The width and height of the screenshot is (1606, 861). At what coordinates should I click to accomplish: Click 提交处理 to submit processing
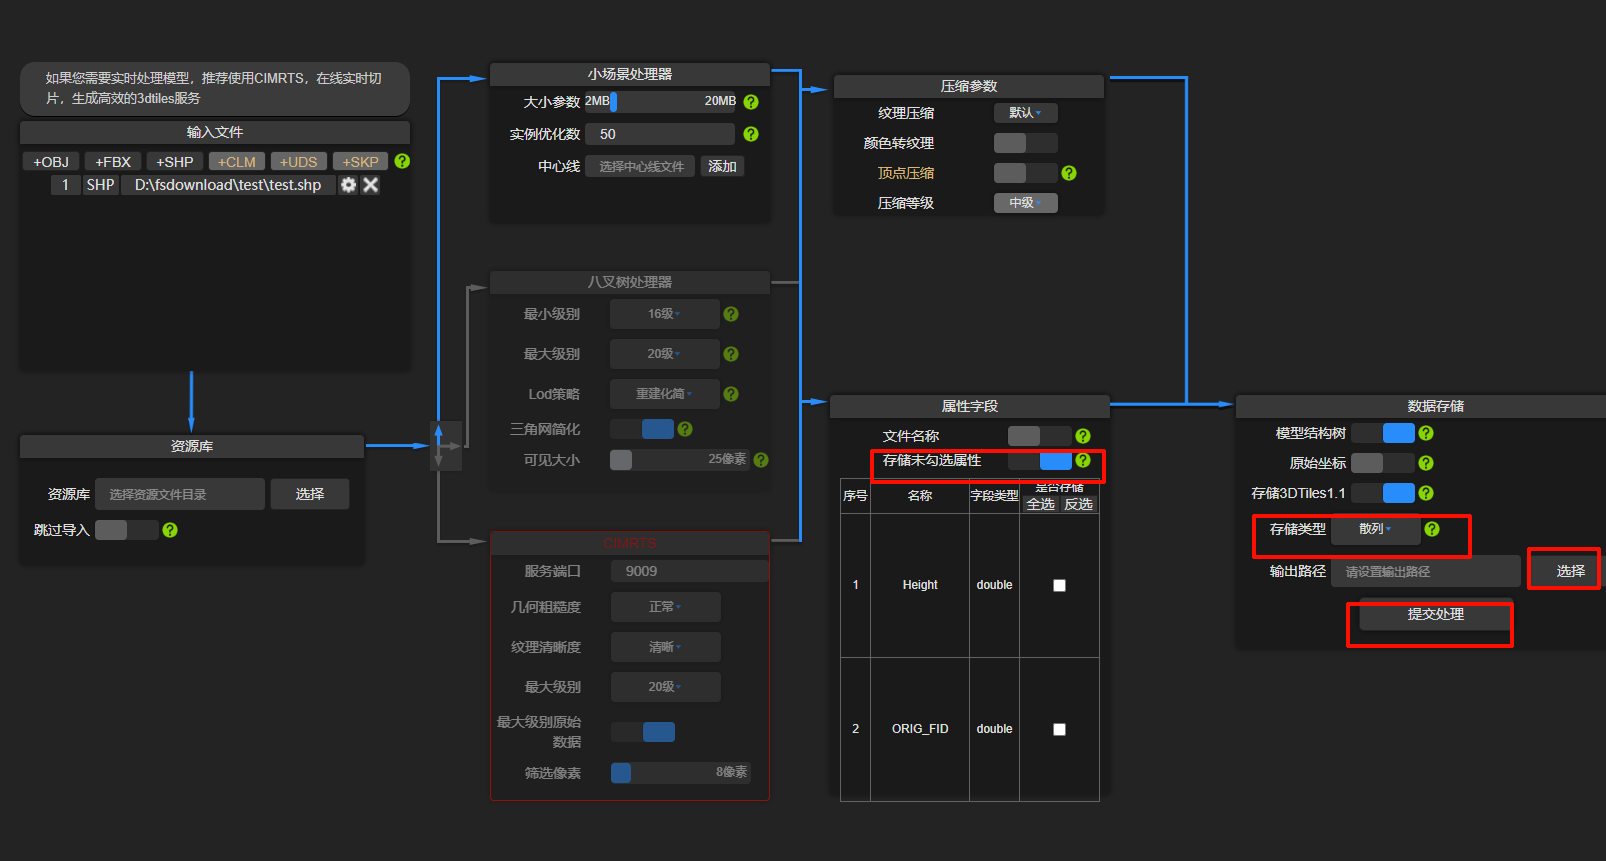coord(1436,614)
